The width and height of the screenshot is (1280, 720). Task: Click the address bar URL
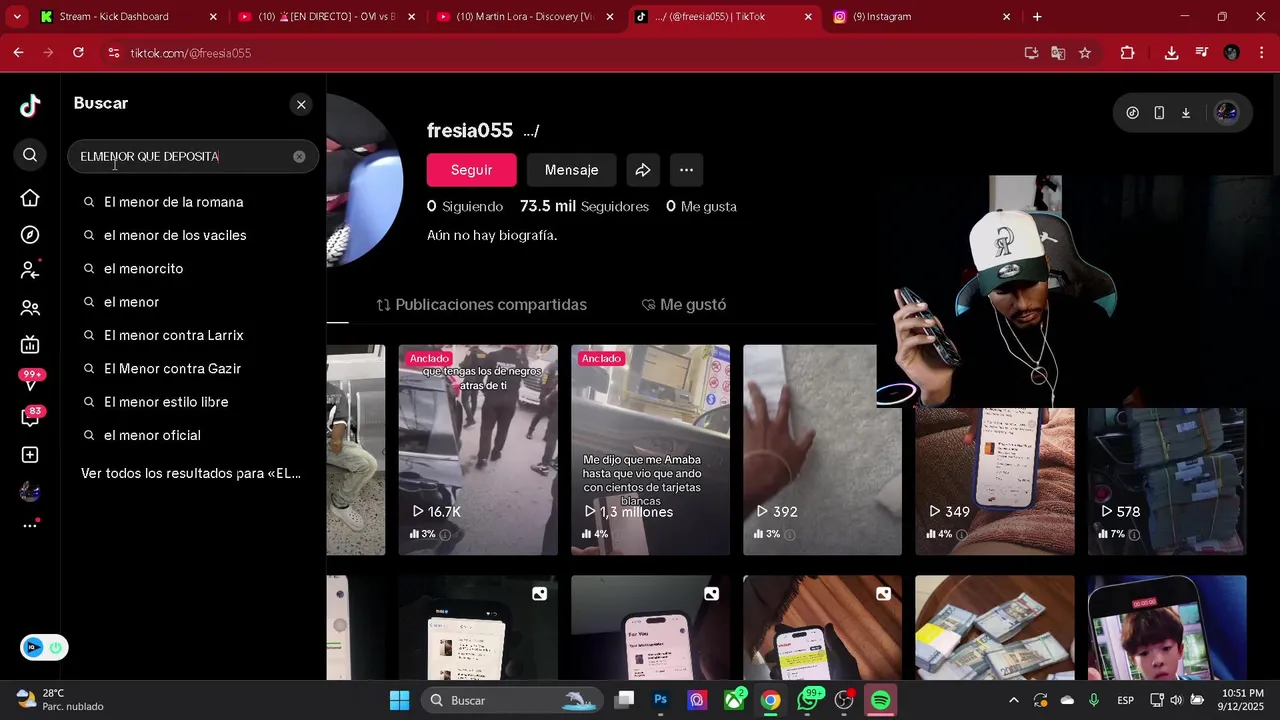190,53
